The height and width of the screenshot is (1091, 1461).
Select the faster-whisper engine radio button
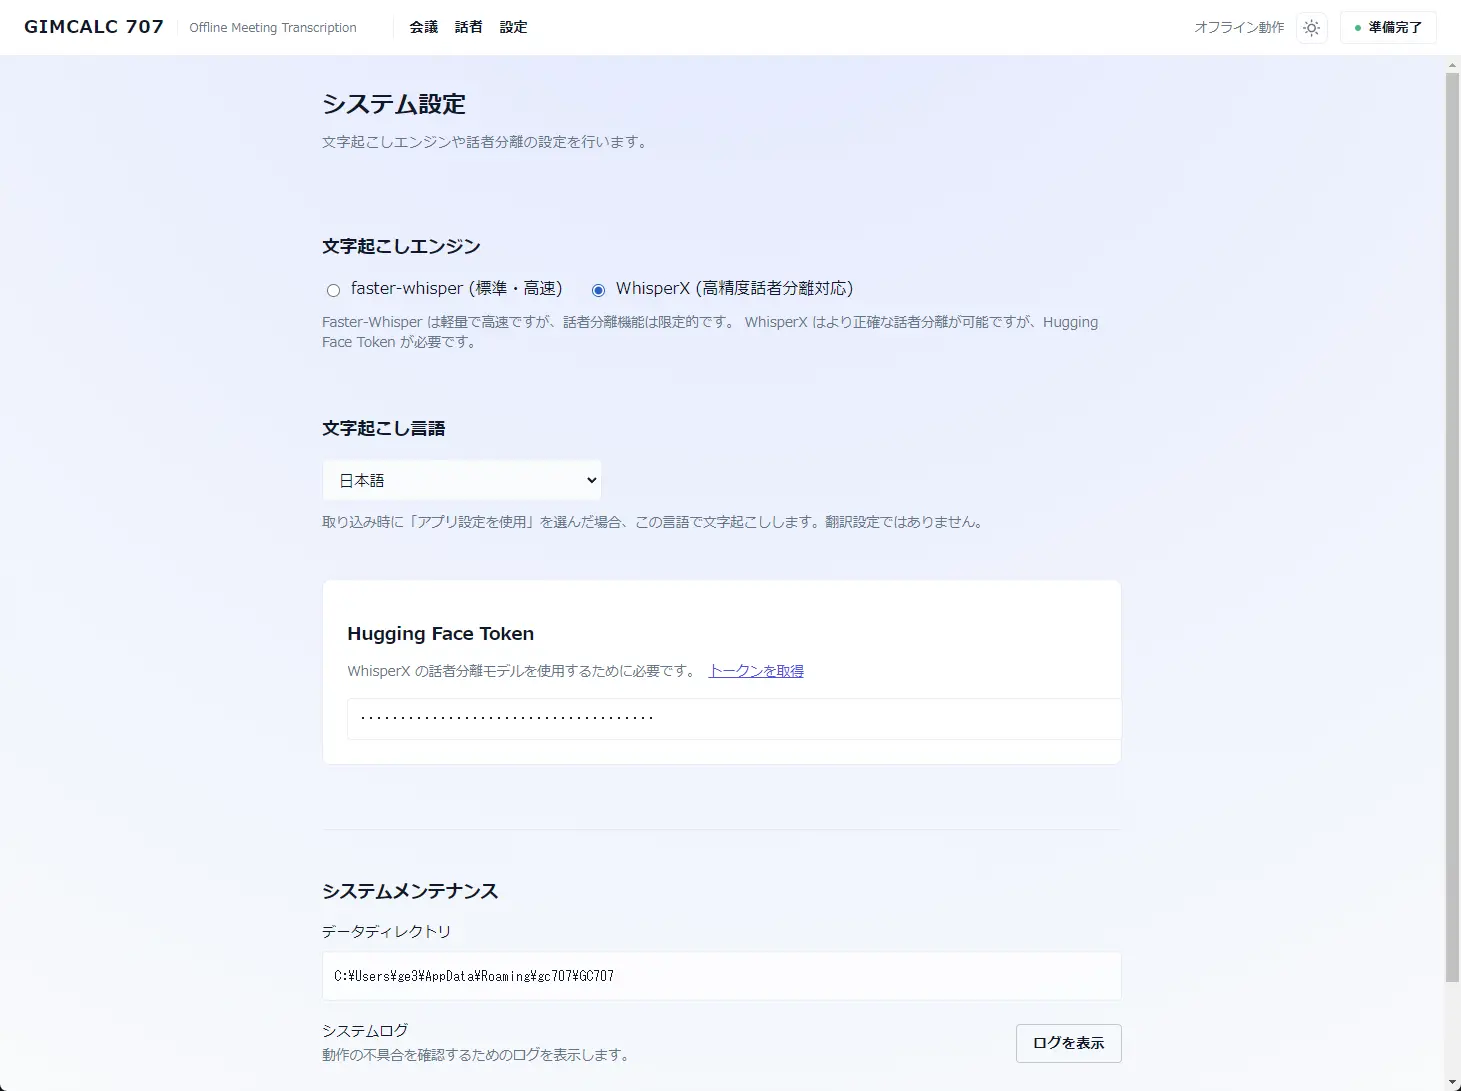click(x=333, y=290)
